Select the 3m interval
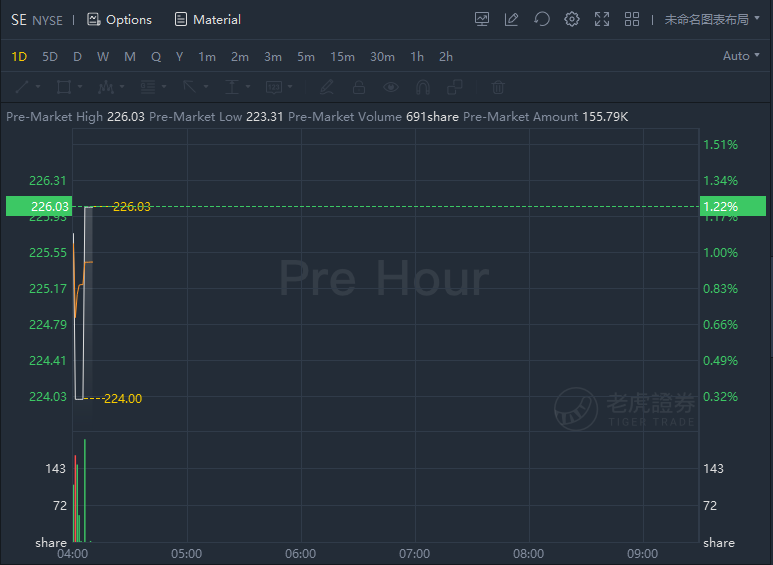Screen dimensions: 773x565 point(273,57)
